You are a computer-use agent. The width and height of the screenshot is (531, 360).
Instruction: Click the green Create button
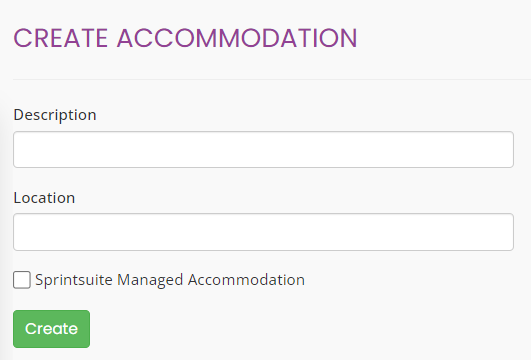point(51,329)
